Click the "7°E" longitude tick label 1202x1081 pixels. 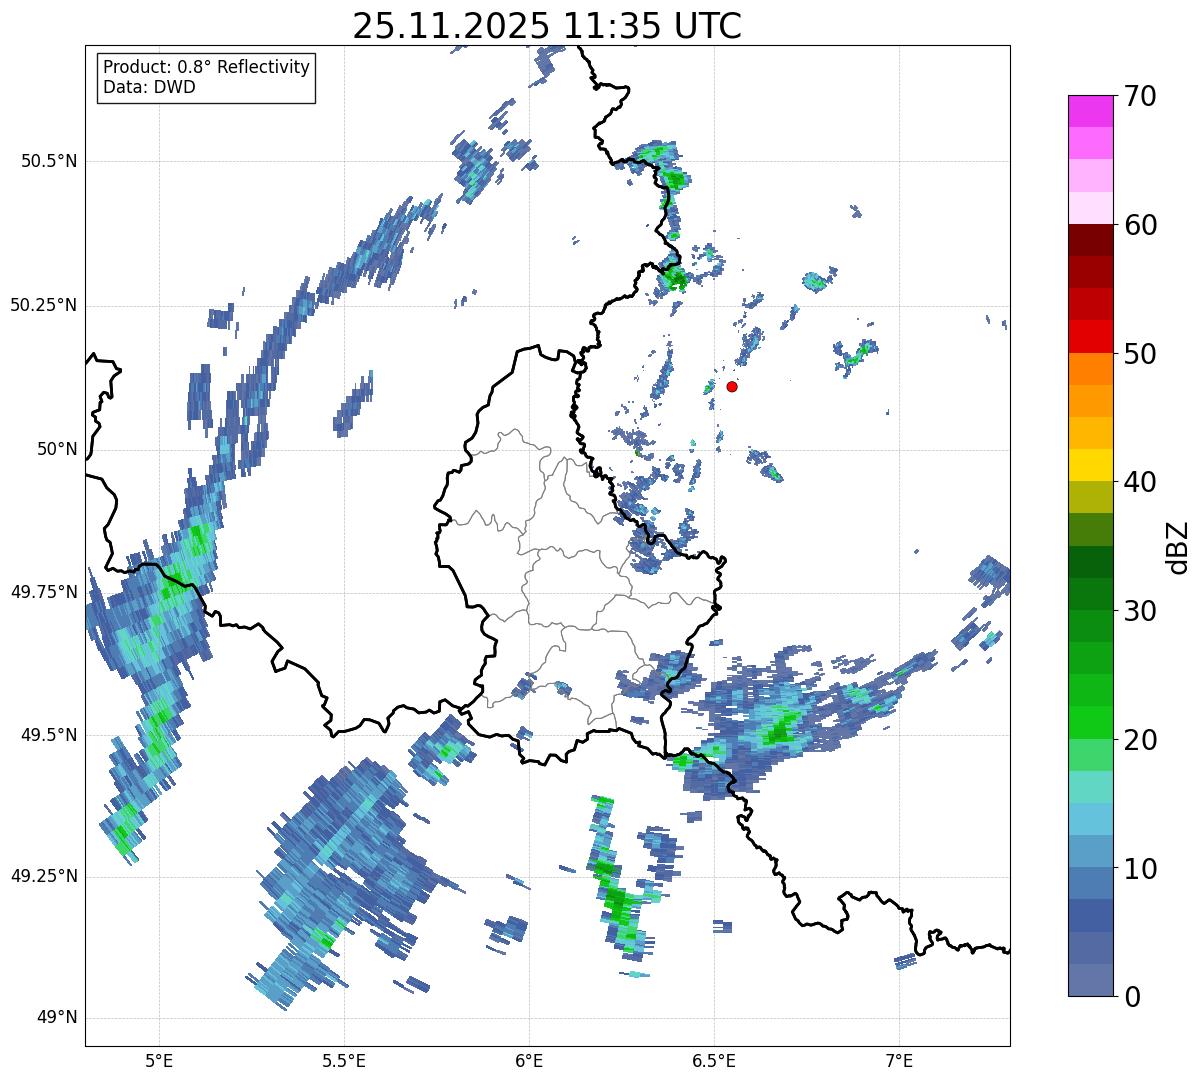pyautogui.click(x=899, y=1061)
